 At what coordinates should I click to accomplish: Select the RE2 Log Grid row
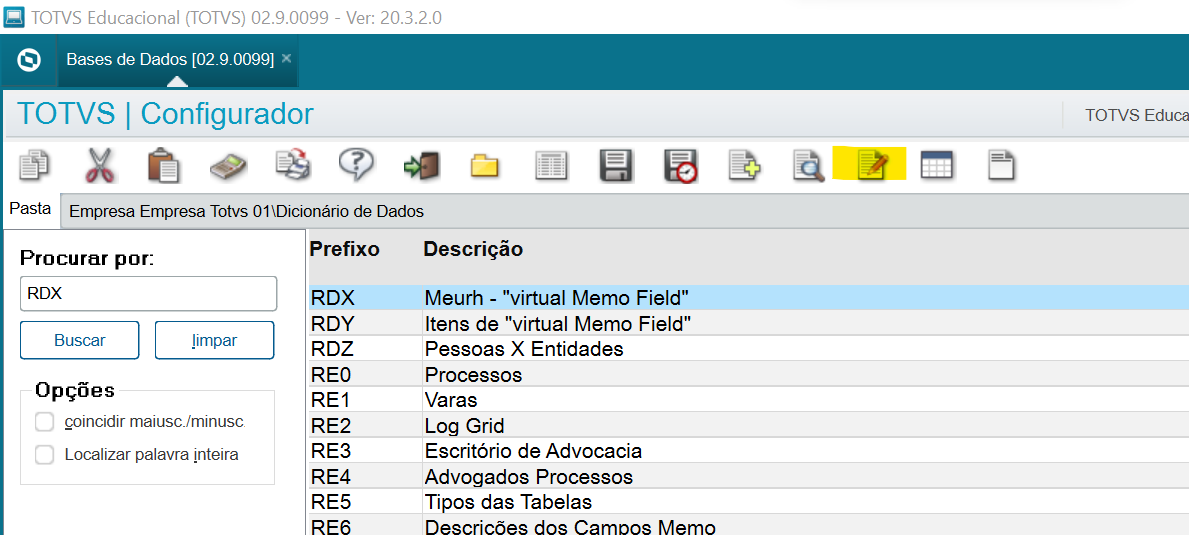[x=748, y=425]
